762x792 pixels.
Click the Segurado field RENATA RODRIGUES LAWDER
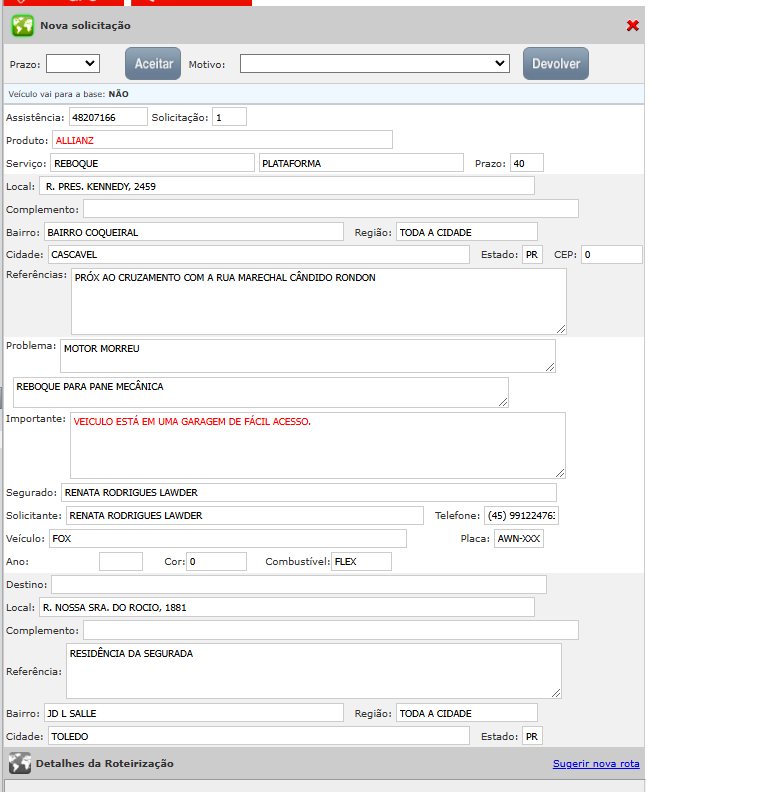[309, 492]
